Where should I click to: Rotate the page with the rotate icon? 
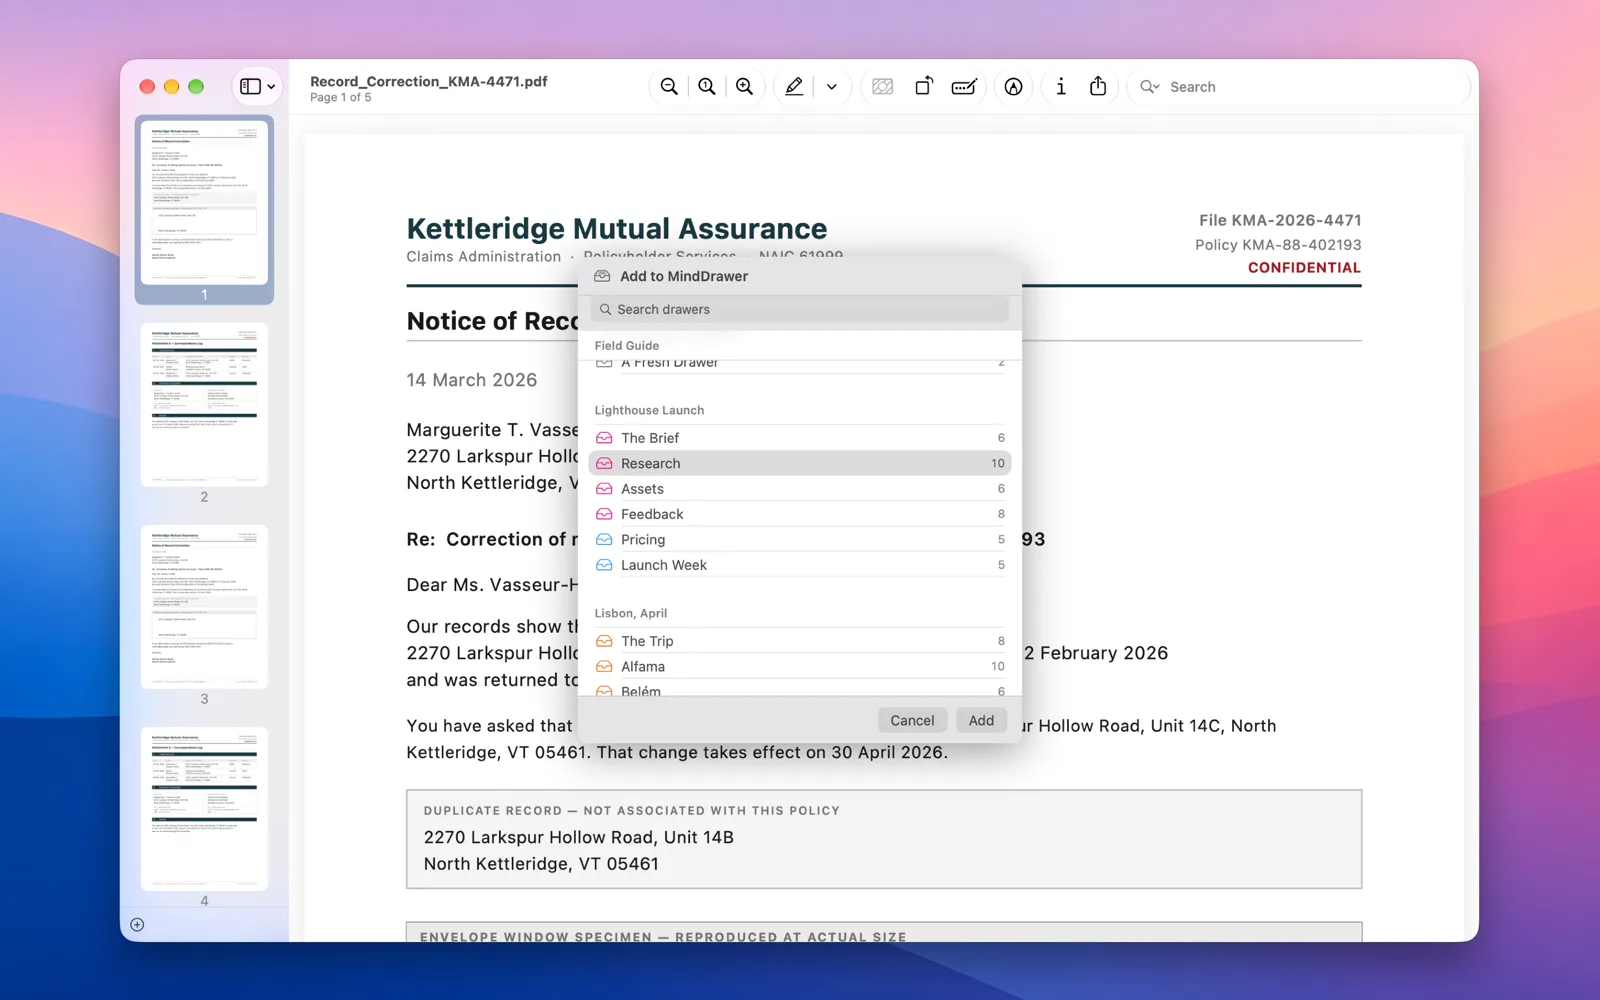coord(924,87)
